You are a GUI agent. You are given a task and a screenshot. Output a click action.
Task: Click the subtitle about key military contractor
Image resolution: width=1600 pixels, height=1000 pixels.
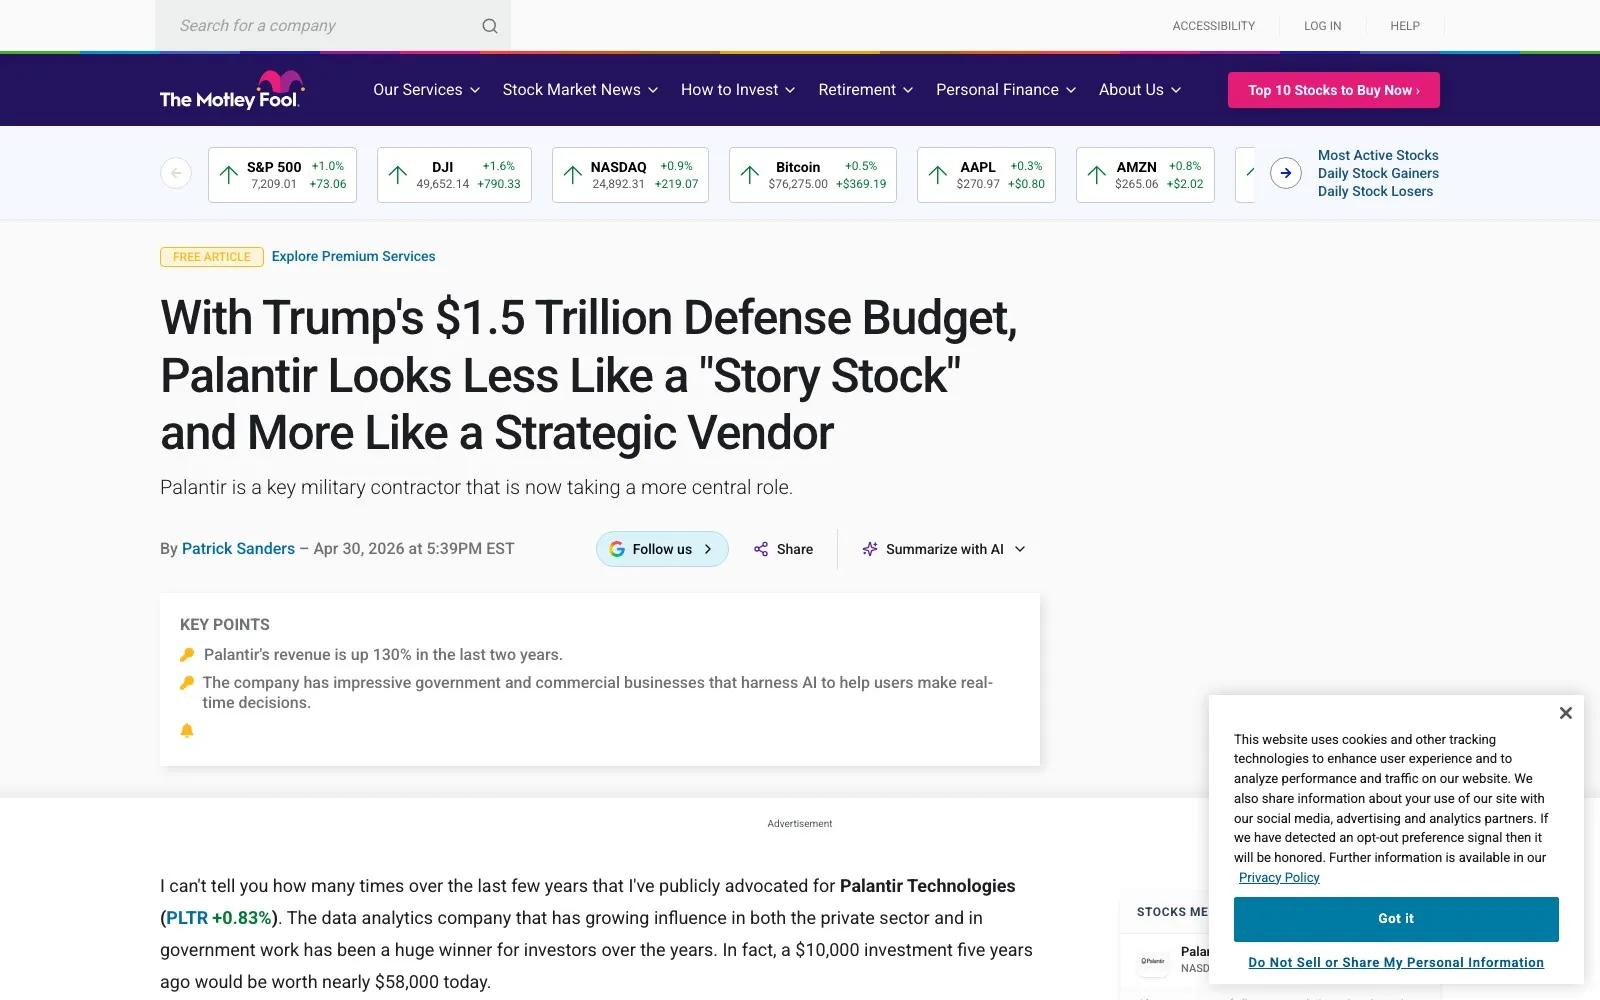[476, 487]
